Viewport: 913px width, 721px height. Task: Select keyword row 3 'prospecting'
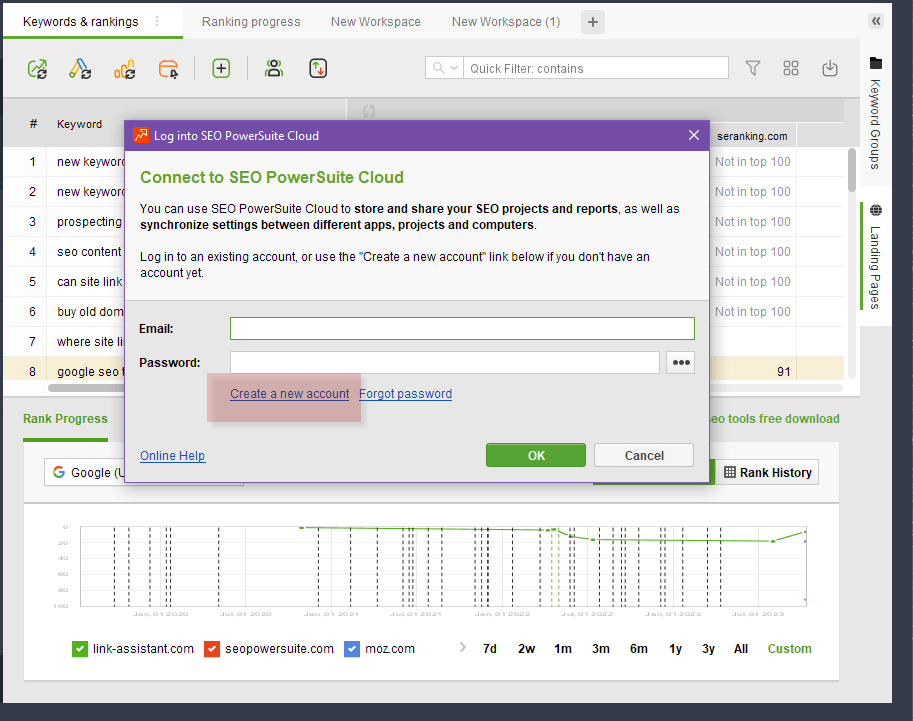(x=64, y=222)
